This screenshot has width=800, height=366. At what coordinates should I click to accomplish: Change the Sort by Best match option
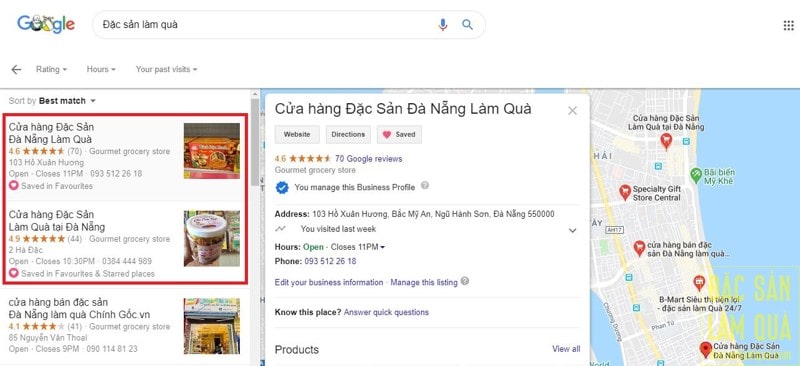pos(67,101)
